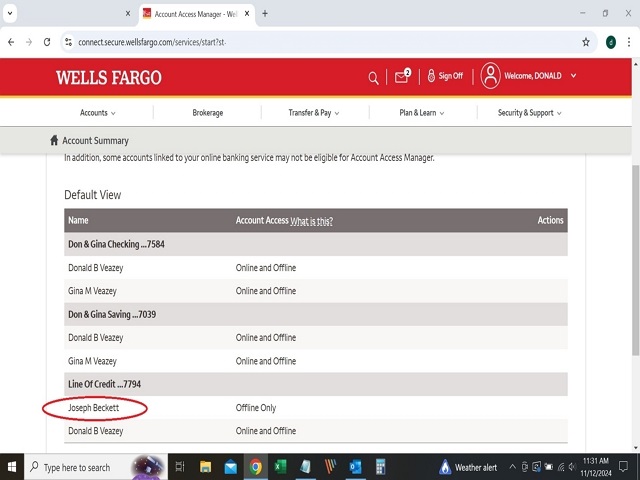Screen dimensions: 640x480
Task: Click 'Gina M Veazey' under Checking
Action: (x=92, y=291)
